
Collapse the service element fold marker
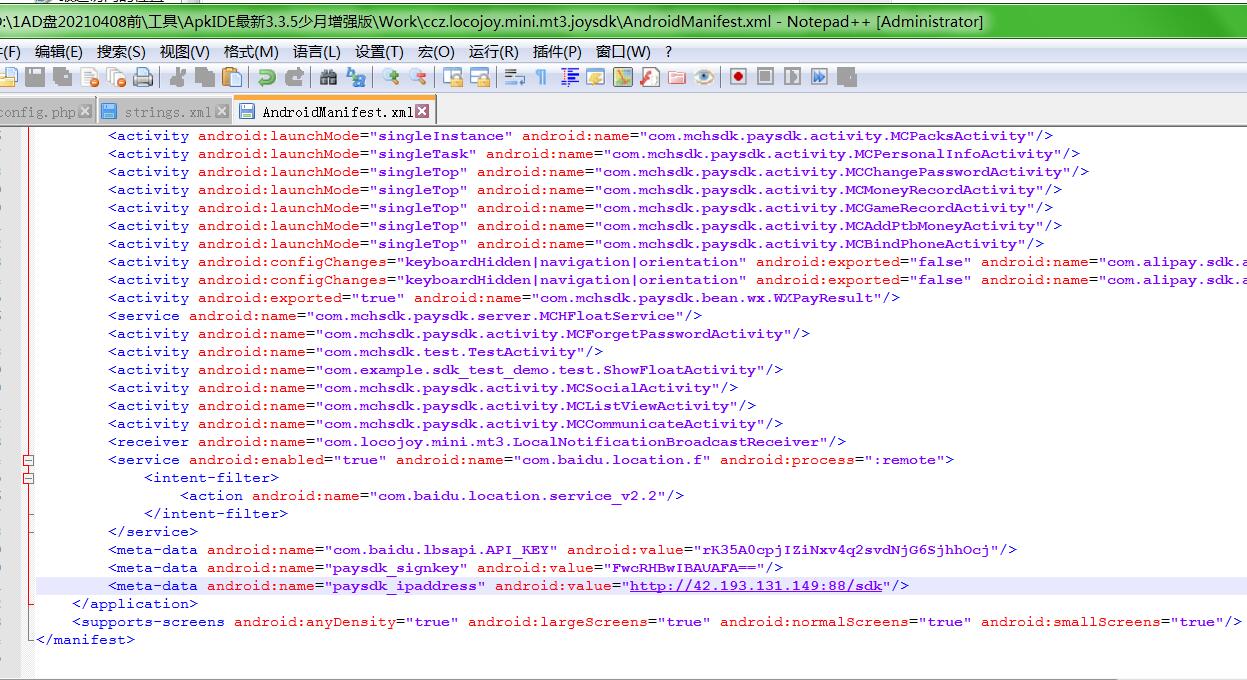[x=28, y=460]
